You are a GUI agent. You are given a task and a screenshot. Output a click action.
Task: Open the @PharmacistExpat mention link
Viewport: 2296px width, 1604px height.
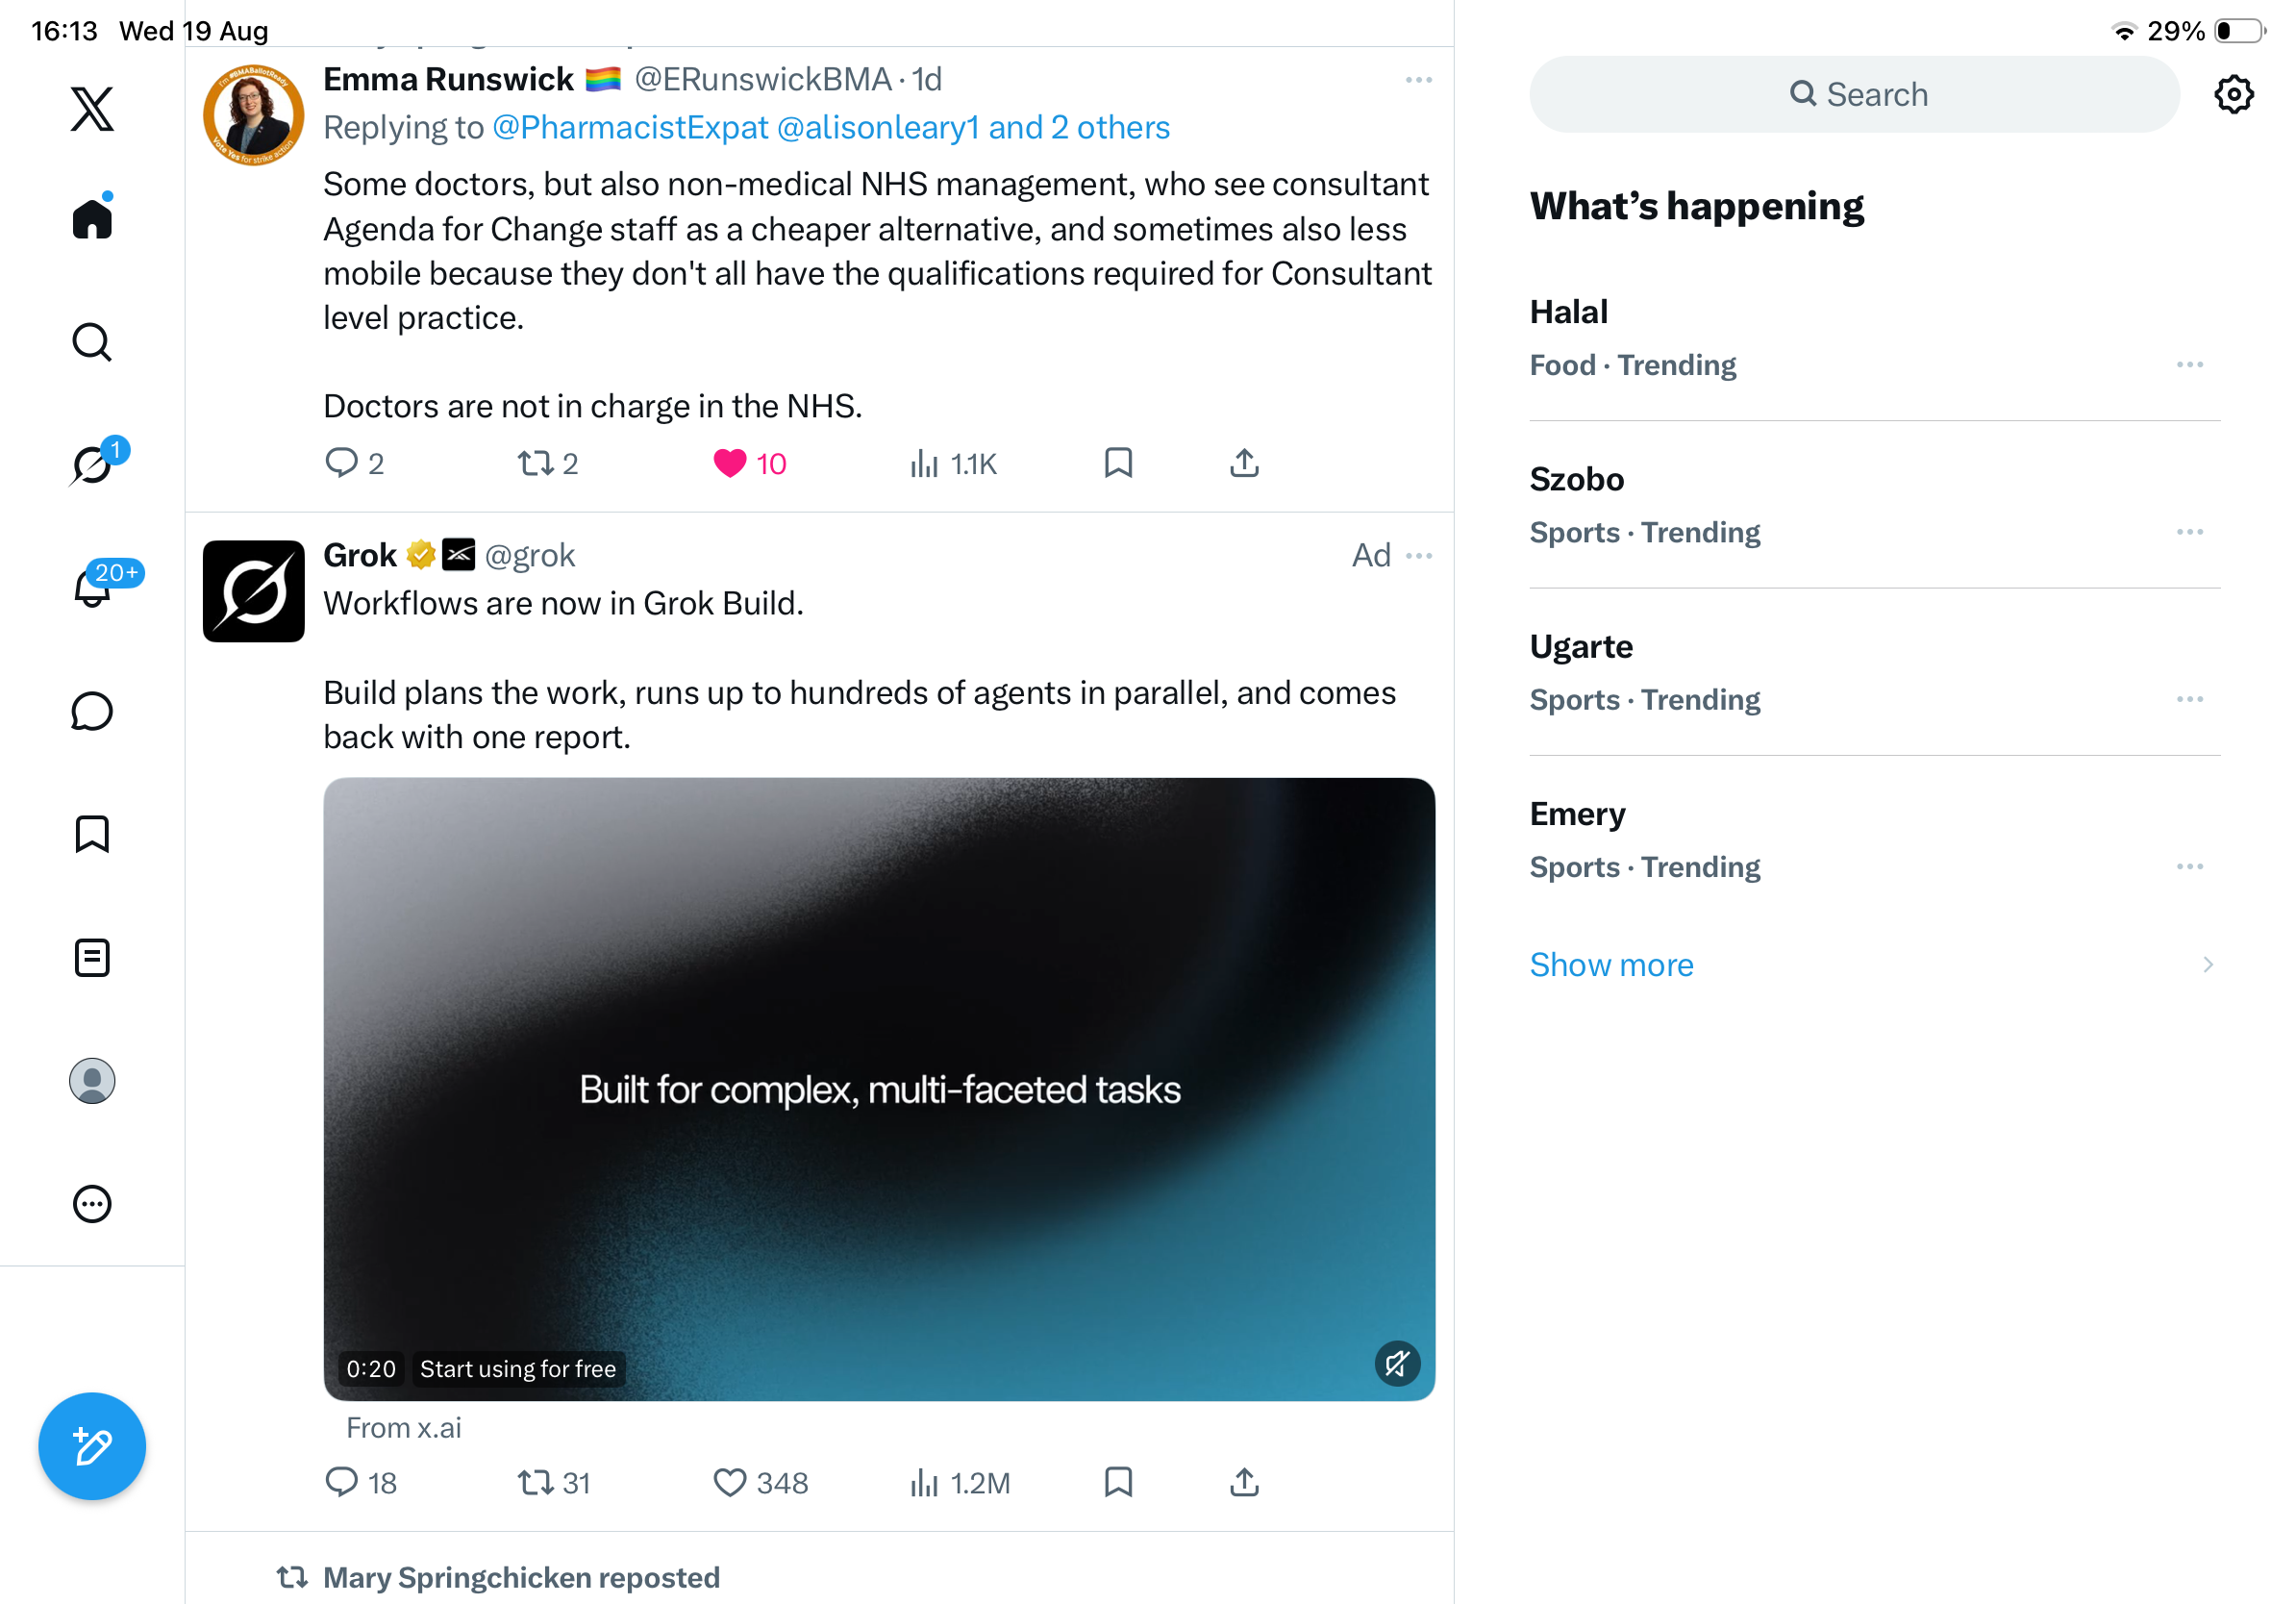[x=631, y=128]
